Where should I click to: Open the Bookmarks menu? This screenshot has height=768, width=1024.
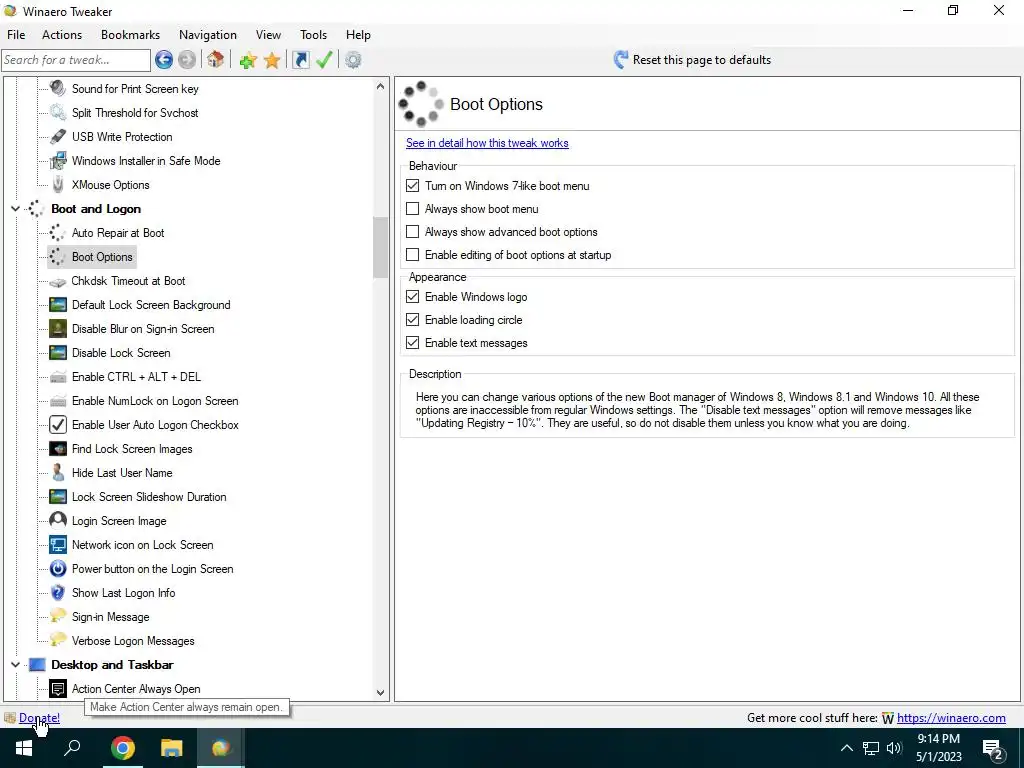tap(131, 35)
